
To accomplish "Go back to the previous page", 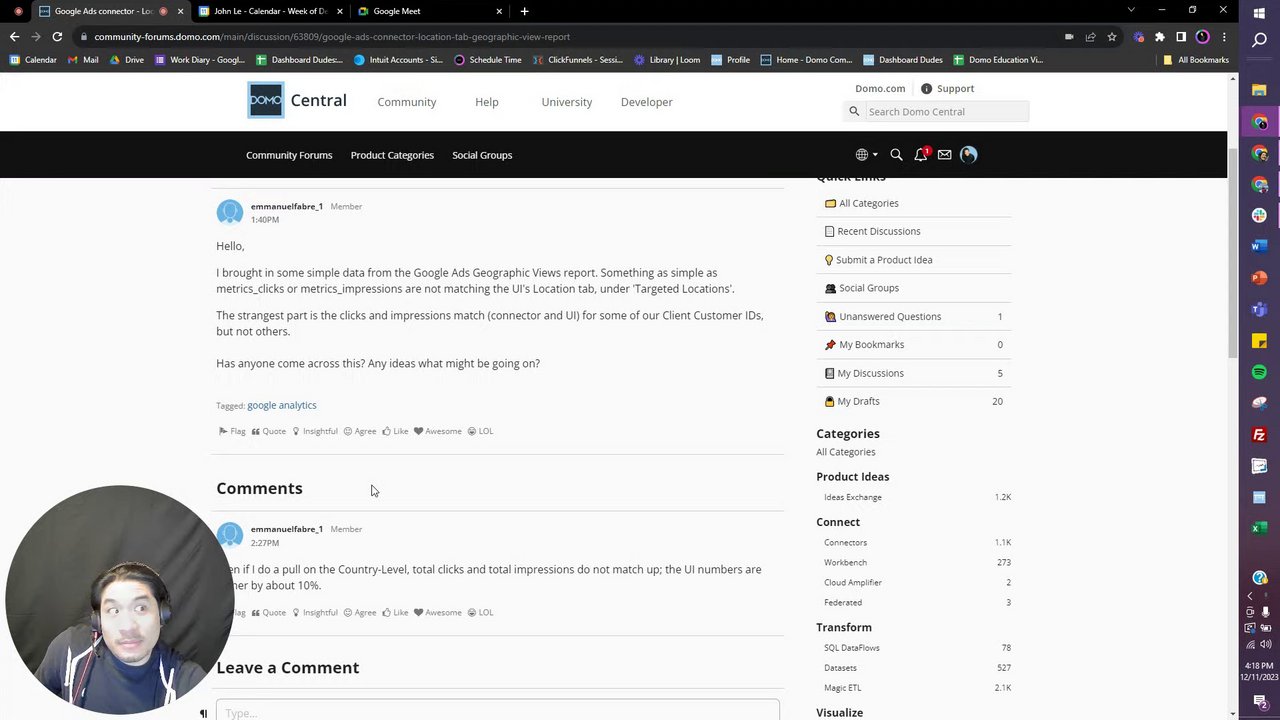I will tap(14, 37).
